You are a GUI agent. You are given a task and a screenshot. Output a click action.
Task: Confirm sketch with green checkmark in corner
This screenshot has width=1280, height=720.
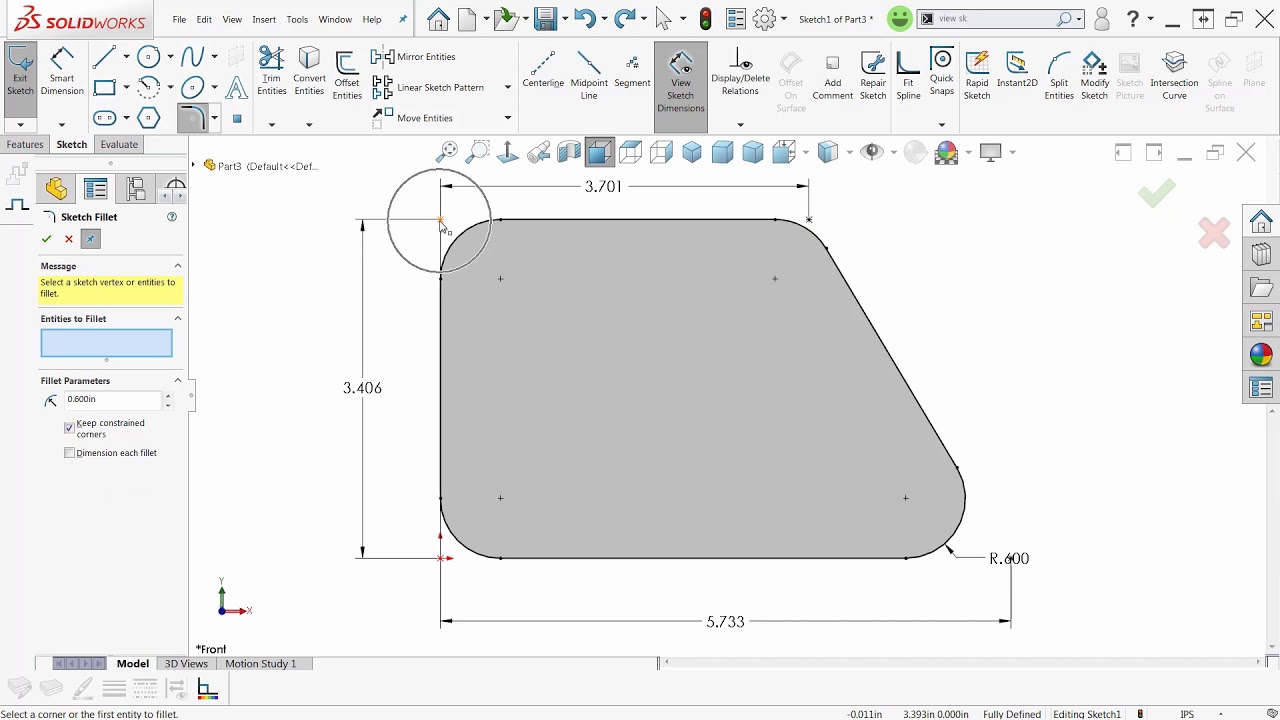(x=1156, y=193)
